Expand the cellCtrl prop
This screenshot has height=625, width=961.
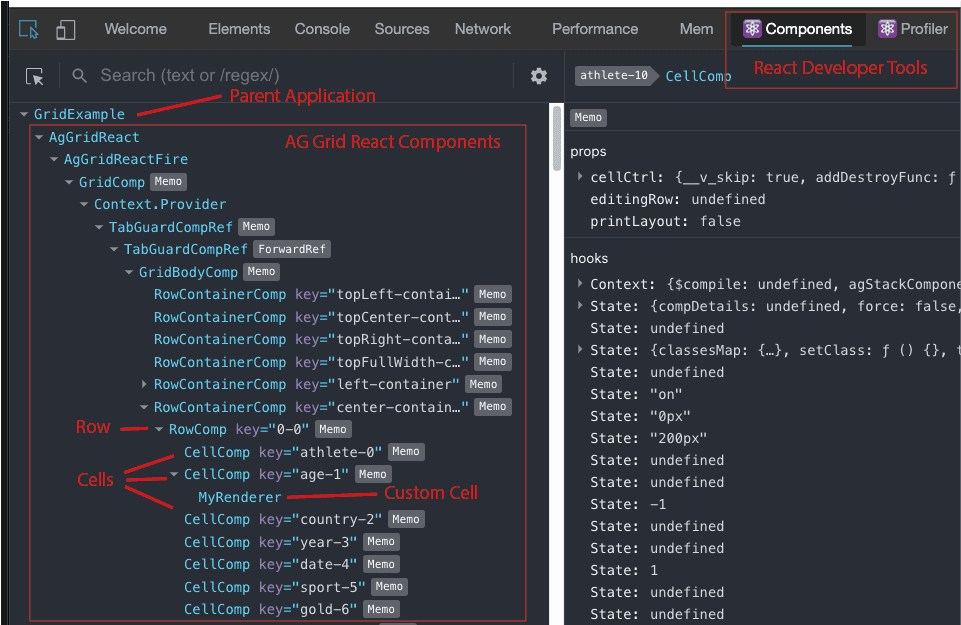pos(580,177)
